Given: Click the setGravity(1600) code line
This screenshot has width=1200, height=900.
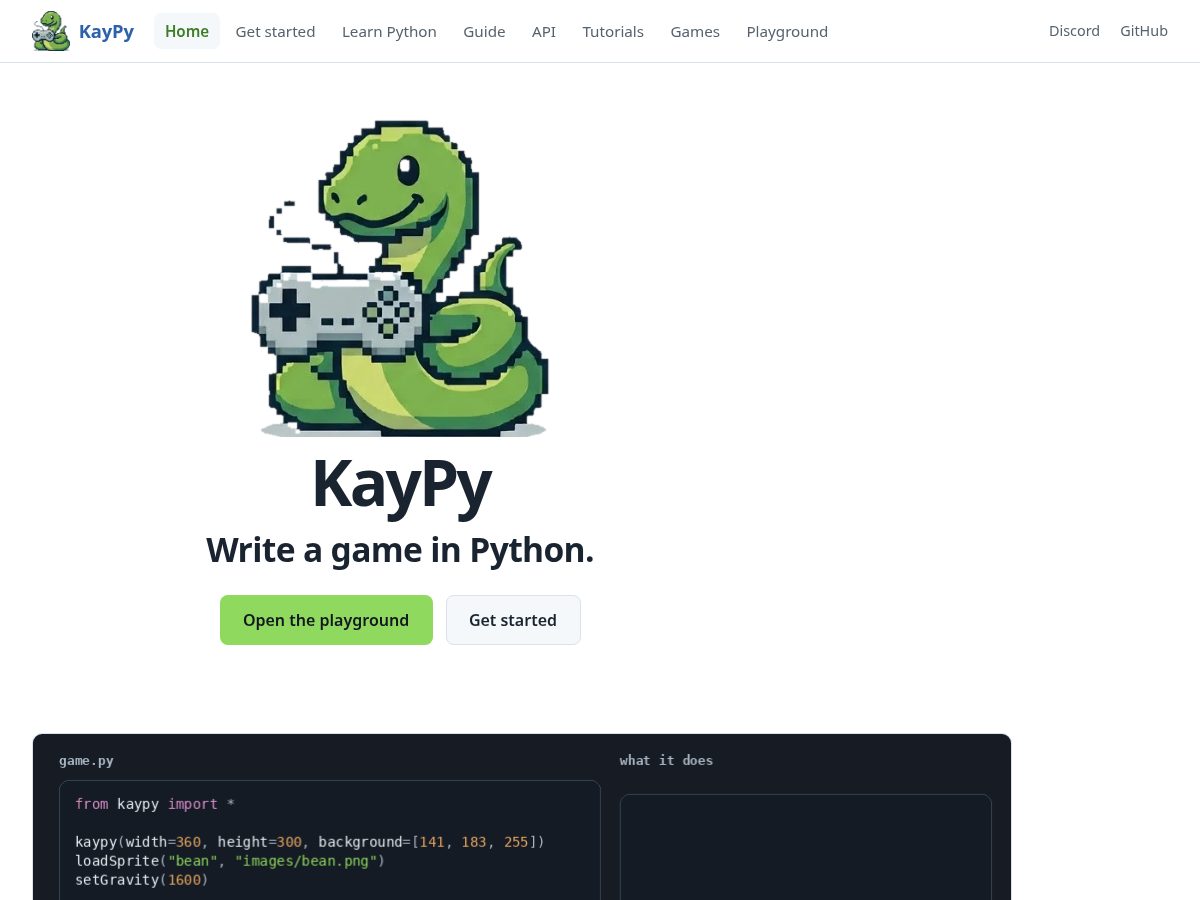Looking at the screenshot, I should coord(142,880).
